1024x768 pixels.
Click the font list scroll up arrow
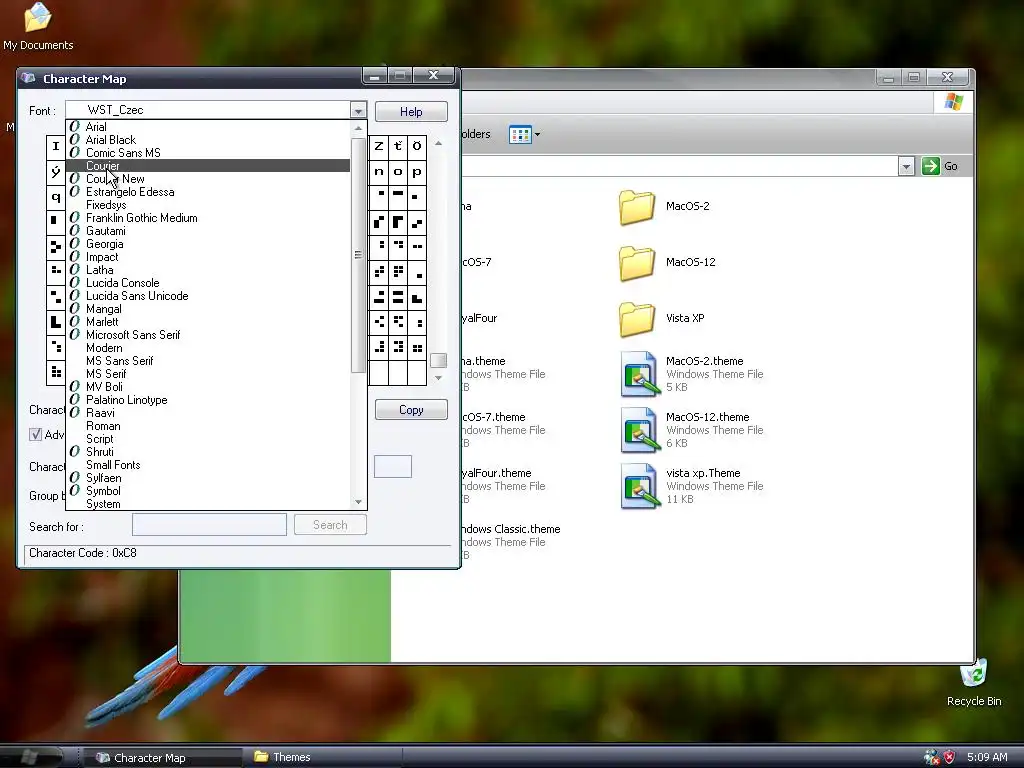coord(358,129)
